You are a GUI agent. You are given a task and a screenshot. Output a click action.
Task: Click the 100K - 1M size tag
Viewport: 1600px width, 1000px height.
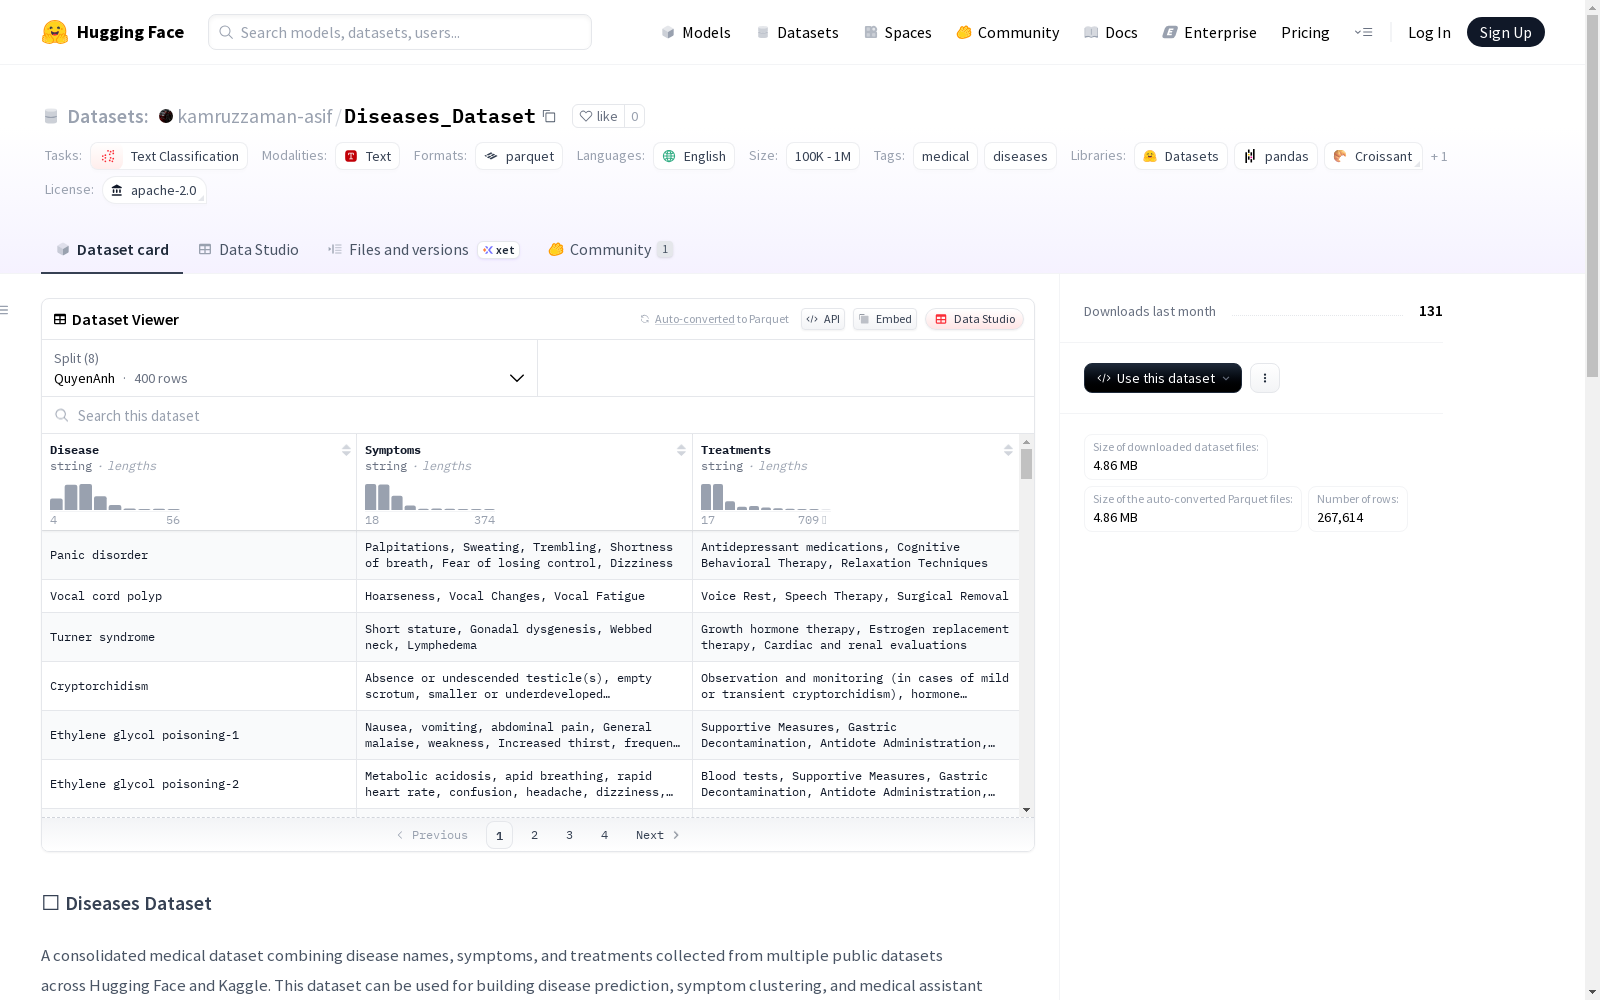[822, 156]
